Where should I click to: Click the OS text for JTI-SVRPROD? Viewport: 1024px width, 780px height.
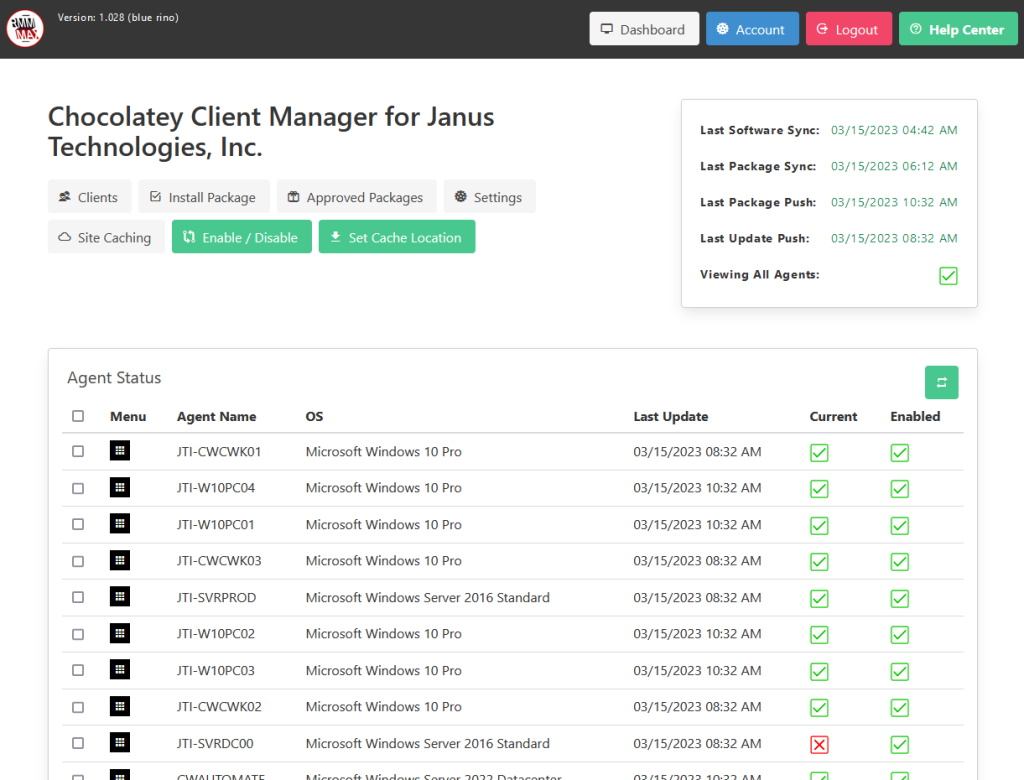(428, 597)
